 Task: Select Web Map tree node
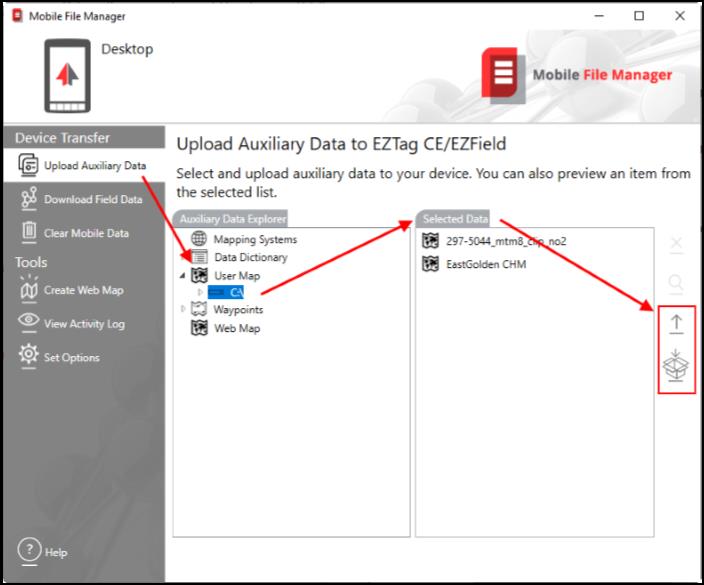(x=237, y=328)
